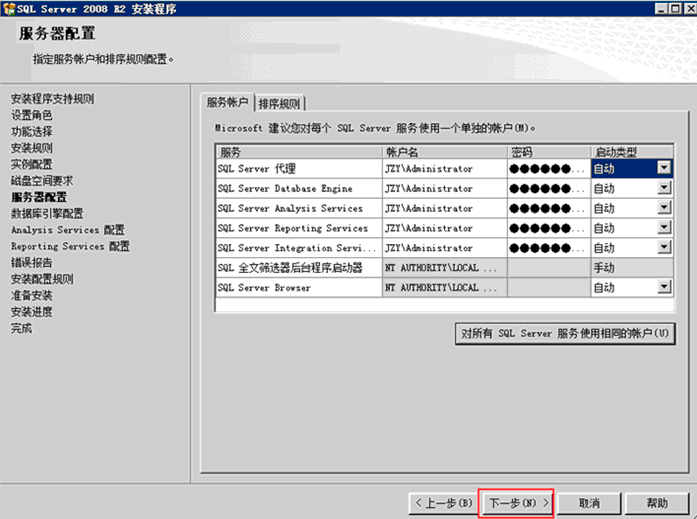The image size is (697, 519).
Task: Switch to the 排序规则 tab
Action: pos(280,104)
